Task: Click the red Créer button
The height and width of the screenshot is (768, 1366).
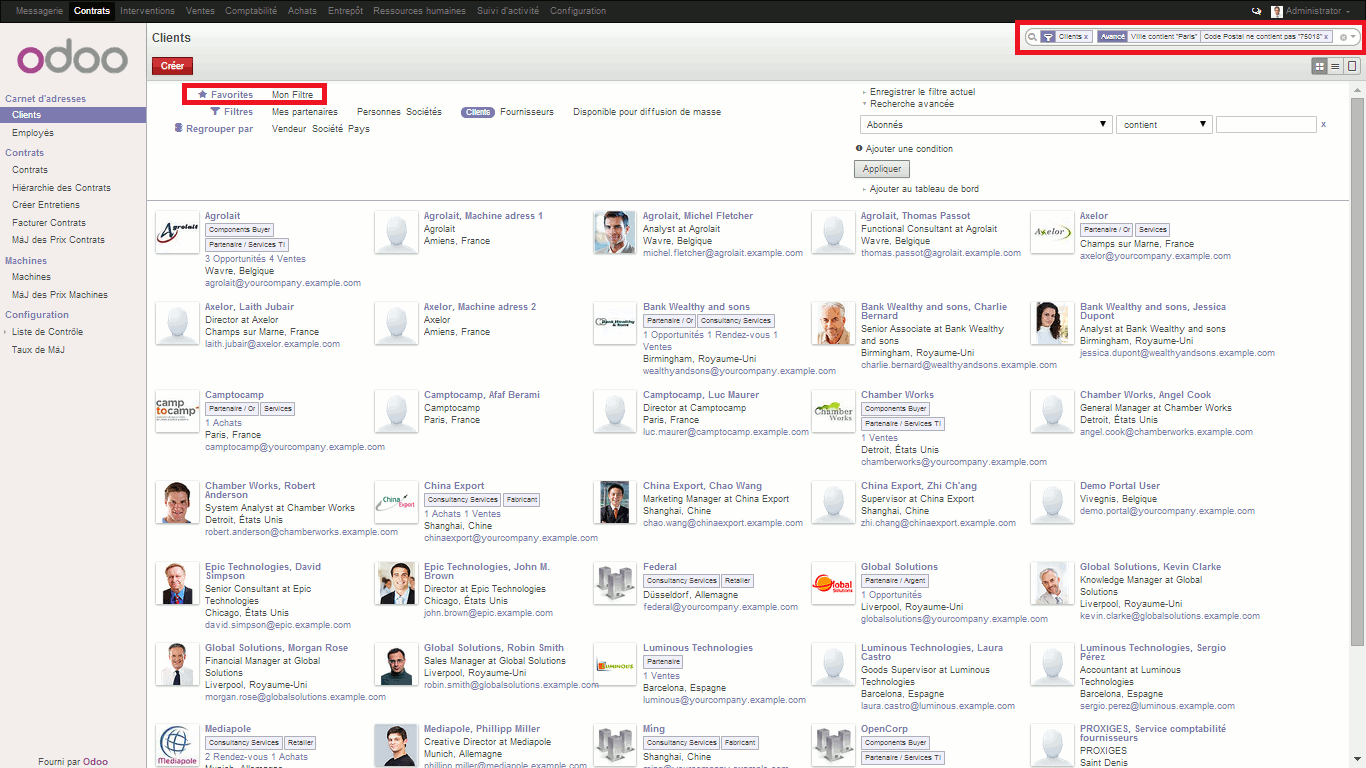Action: [172, 66]
